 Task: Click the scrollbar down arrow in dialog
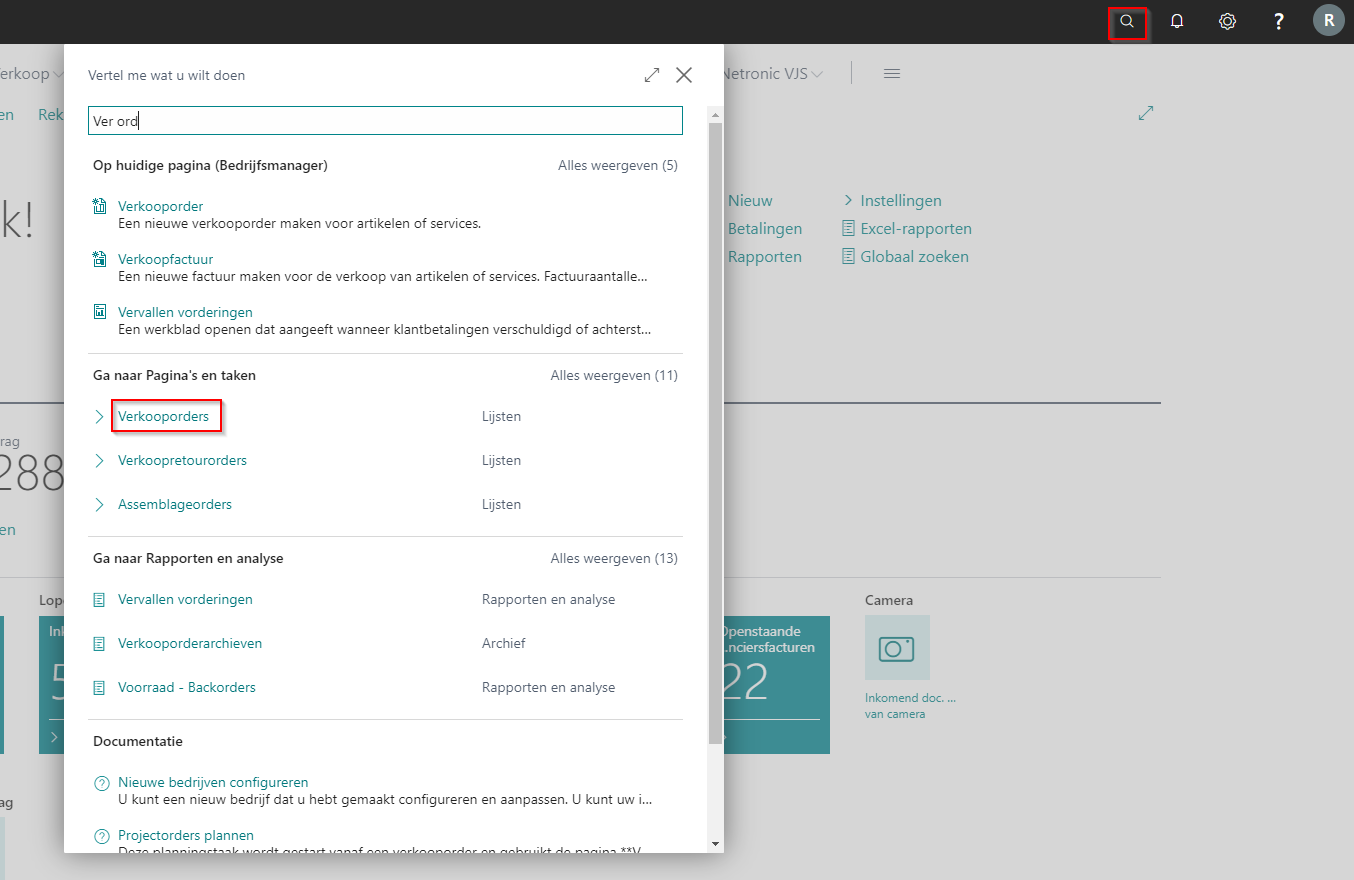(x=715, y=844)
